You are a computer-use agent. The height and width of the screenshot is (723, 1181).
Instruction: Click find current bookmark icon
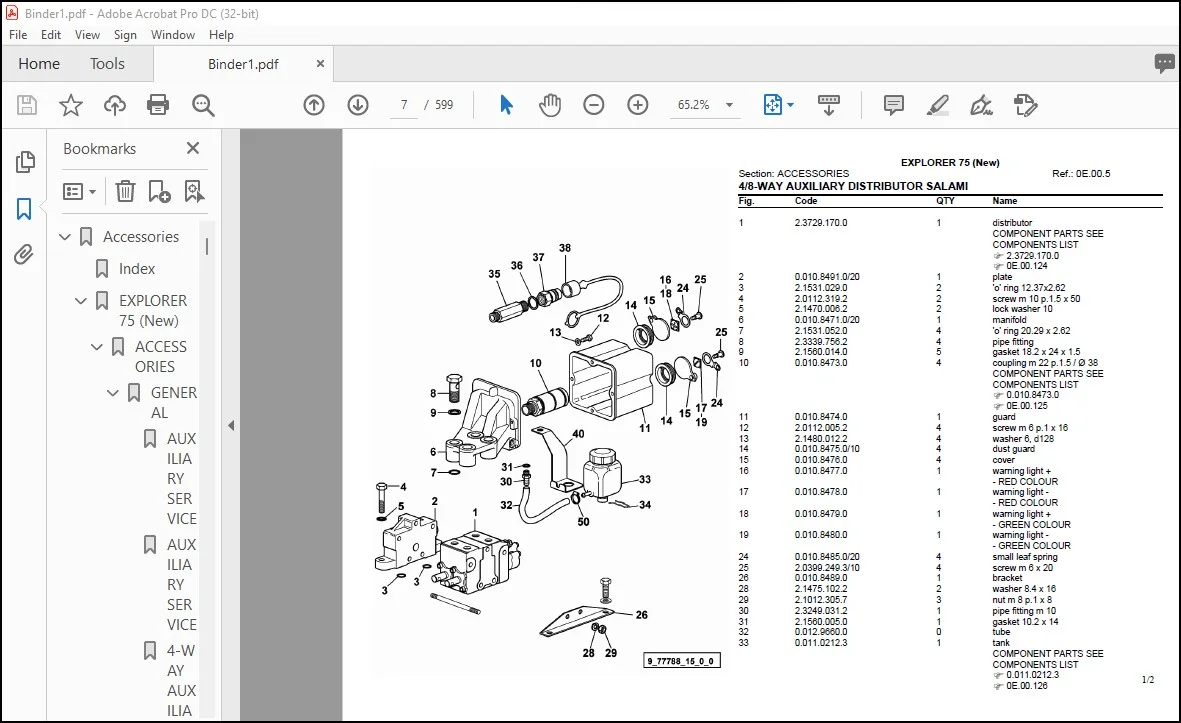(x=194, y=191)
